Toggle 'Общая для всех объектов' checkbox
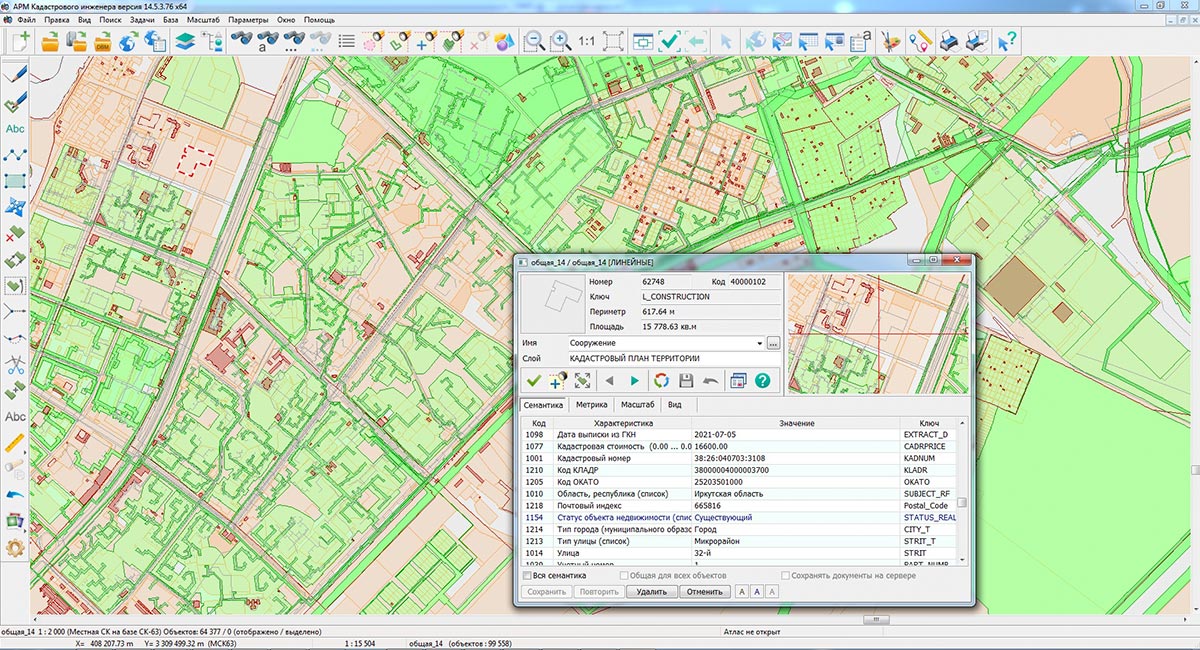 [x=624, y=576]
